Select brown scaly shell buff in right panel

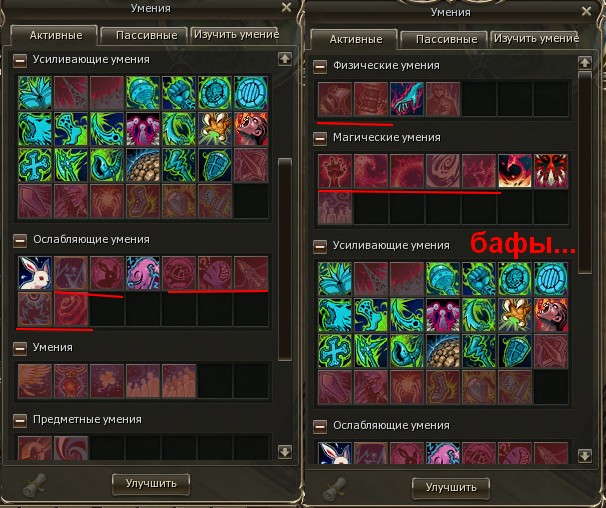tap(443, 351)
